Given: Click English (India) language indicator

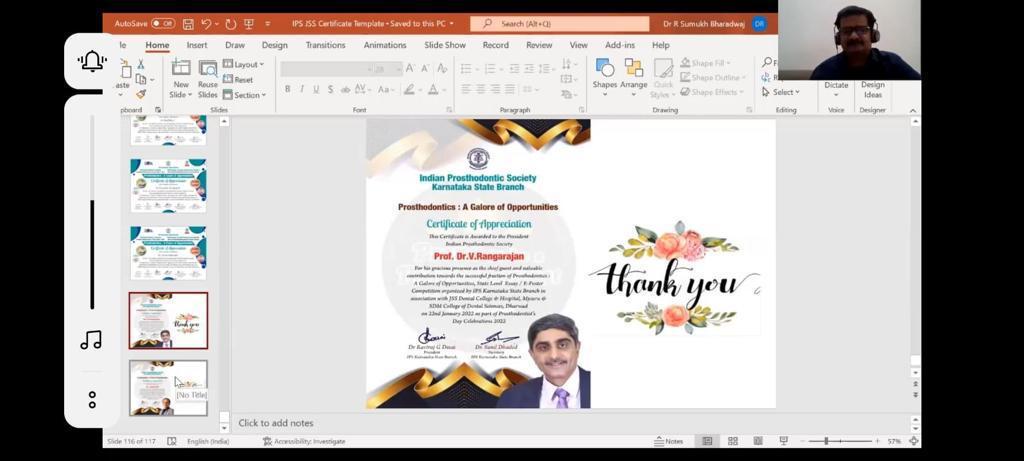Looking at the screenshot, I should (208, 441).
